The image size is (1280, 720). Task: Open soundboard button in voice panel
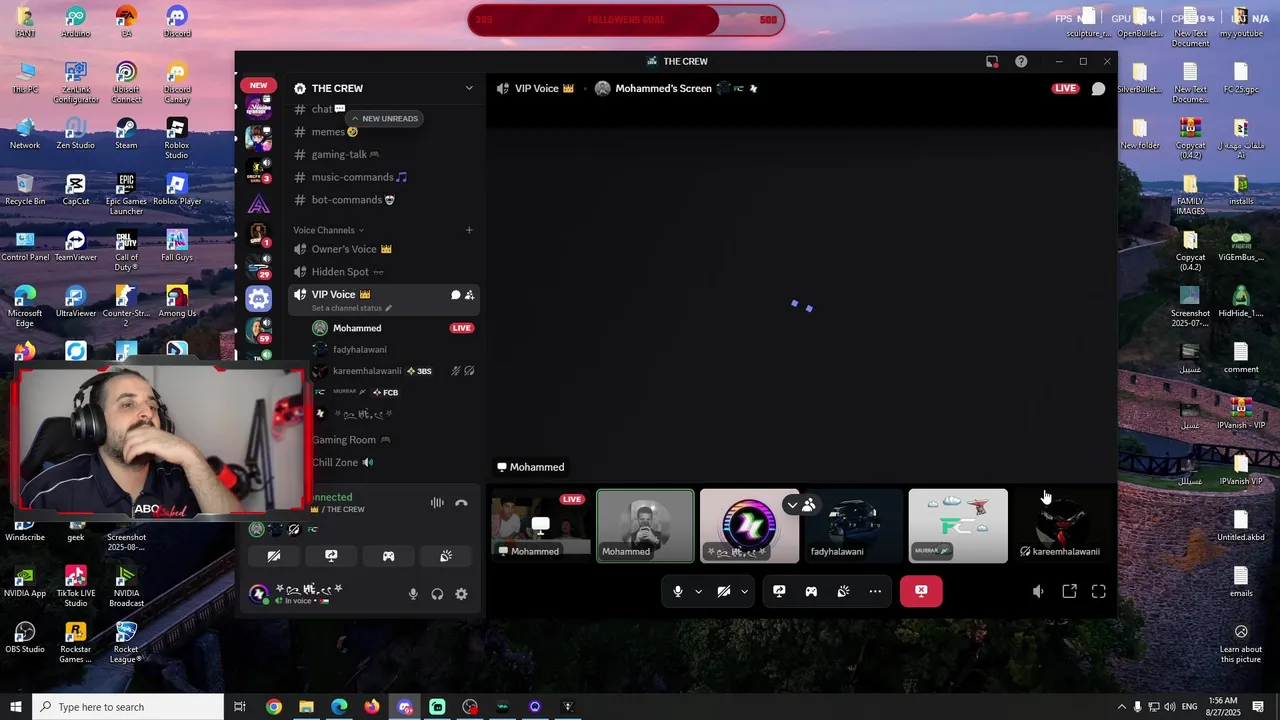pyautogui.click(x=446, y=556)
